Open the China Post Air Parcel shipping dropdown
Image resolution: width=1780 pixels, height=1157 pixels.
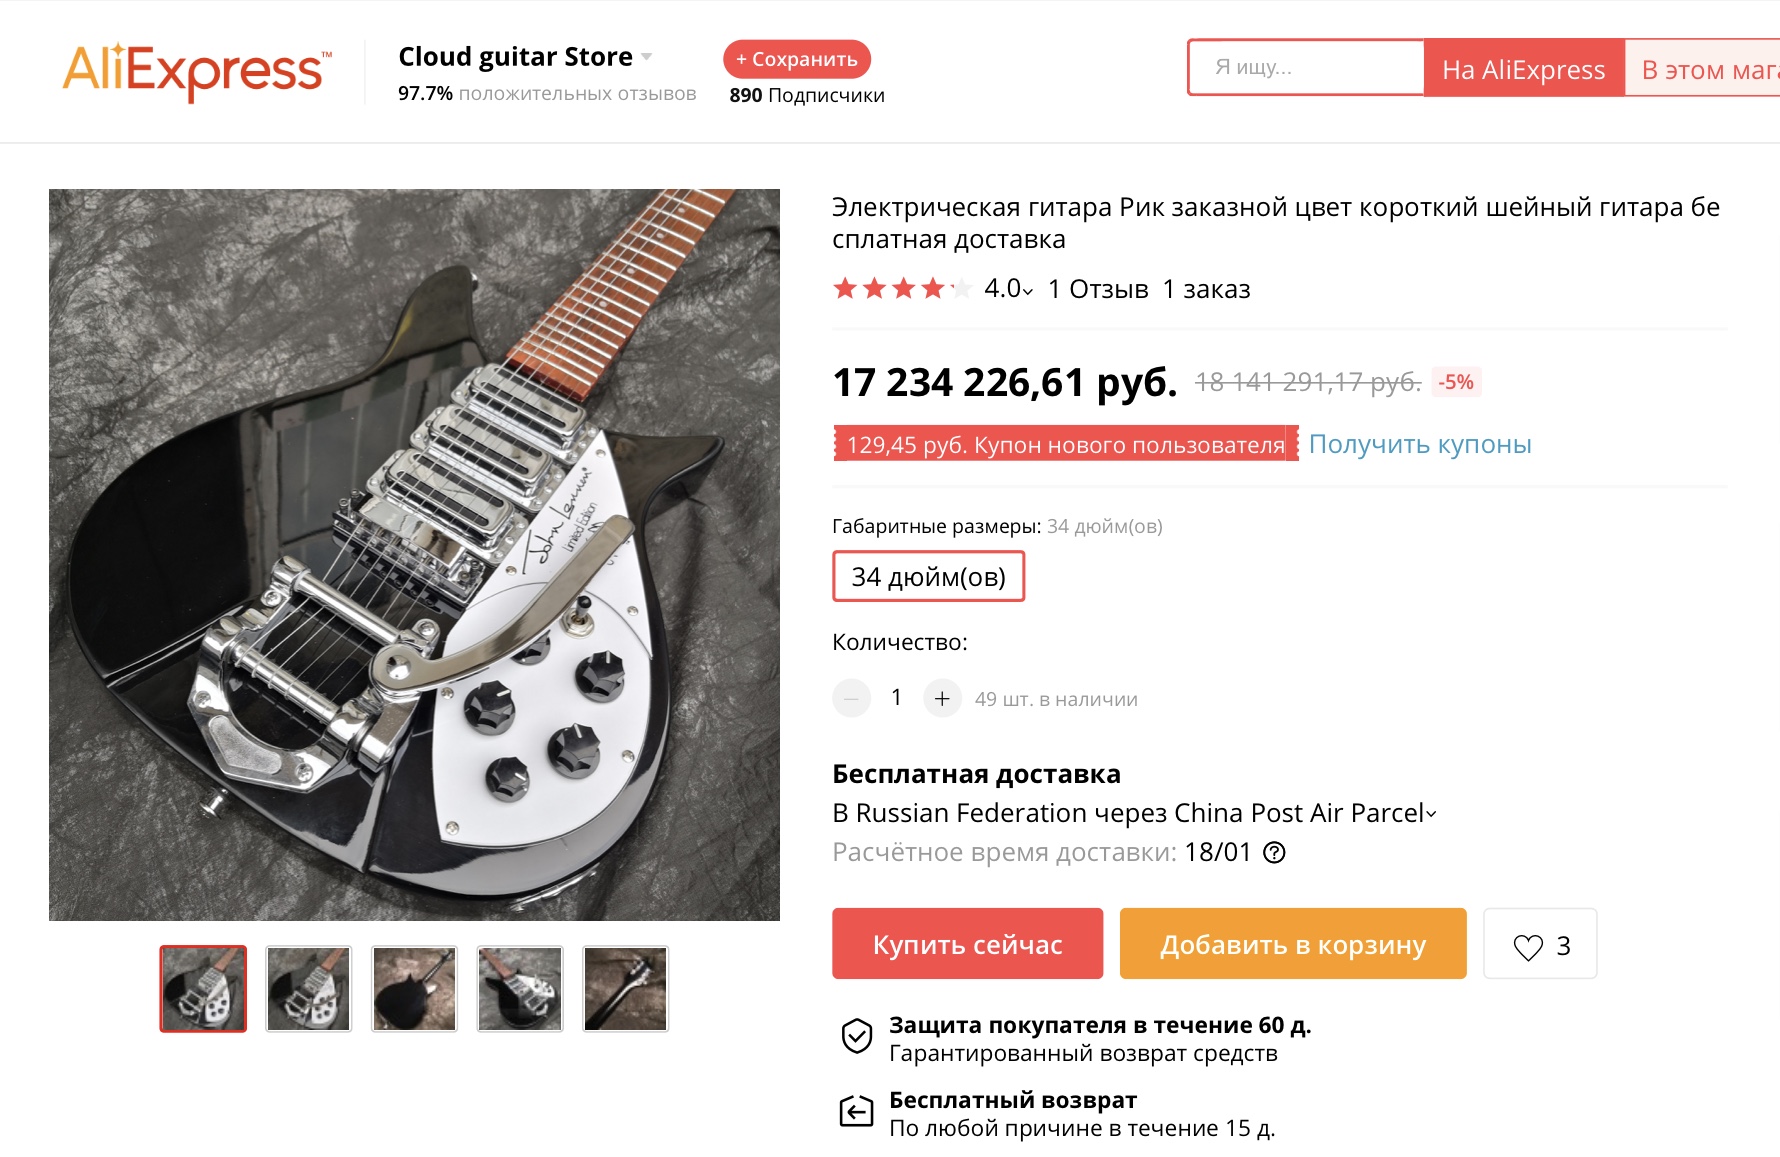1431,814
